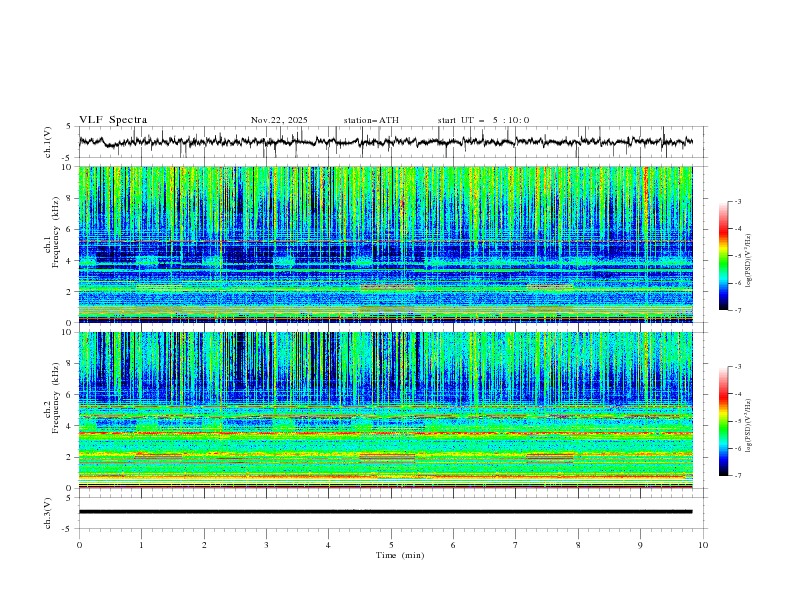
Task: Click the 0 minute tick label on time axis
Action: click(79, 545)
